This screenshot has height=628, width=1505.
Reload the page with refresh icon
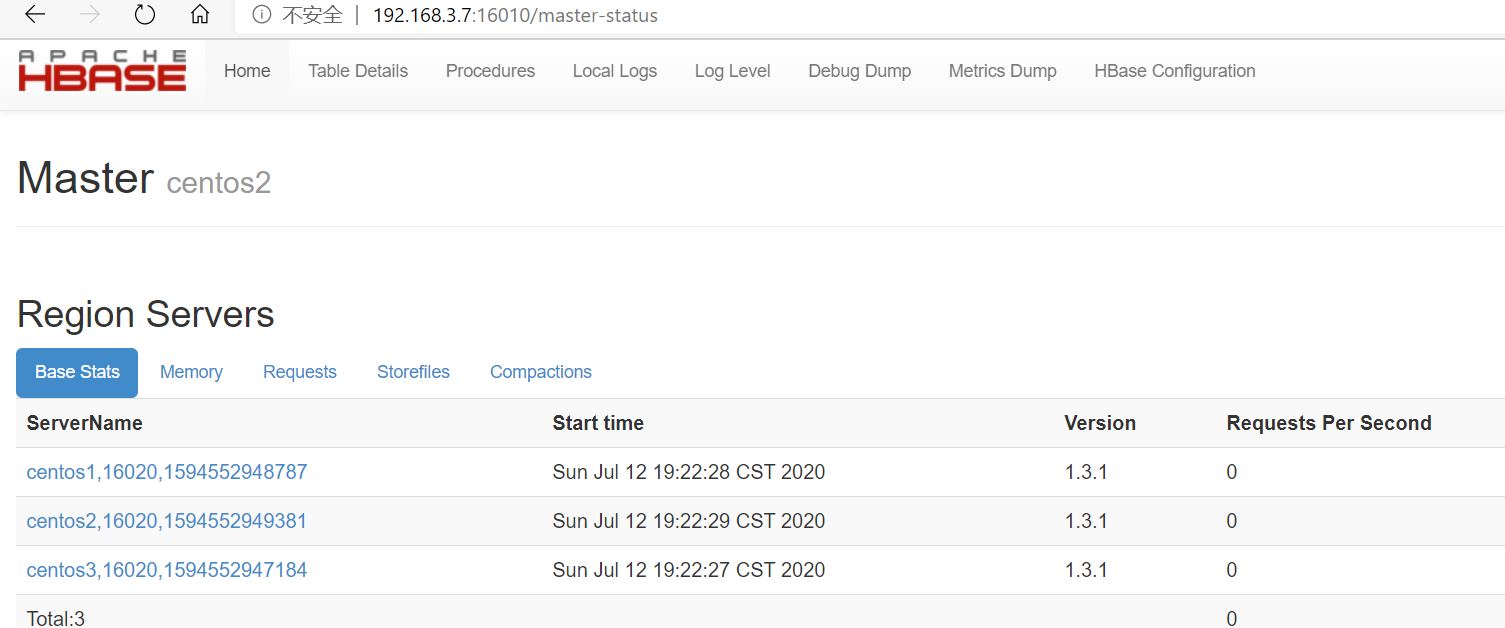tap(145, 15)
